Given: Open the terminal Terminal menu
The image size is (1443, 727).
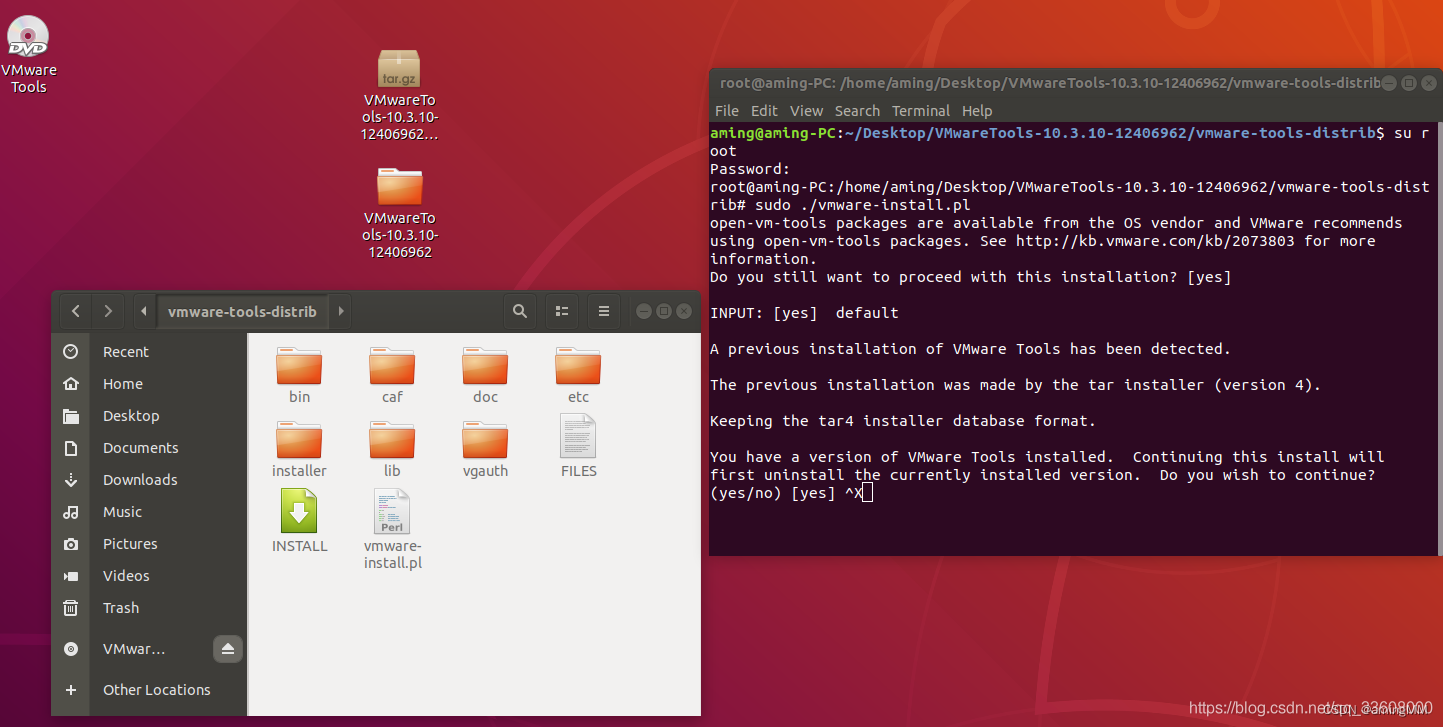Looking at the screenshot, I should (x=921, y=111).
